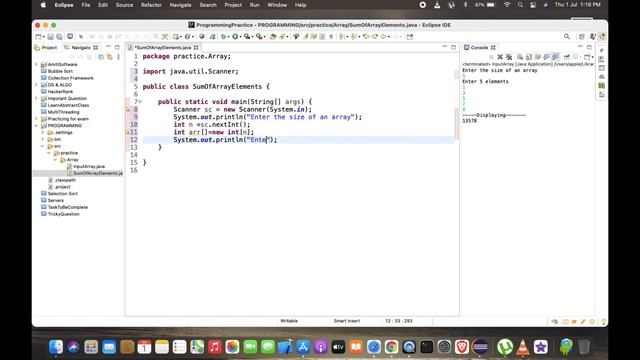Image resolution: width=640 pixels, height=360 pixels.
Task: Click the Link with Editor icon in Navigator
Action: tap(109, 57)
